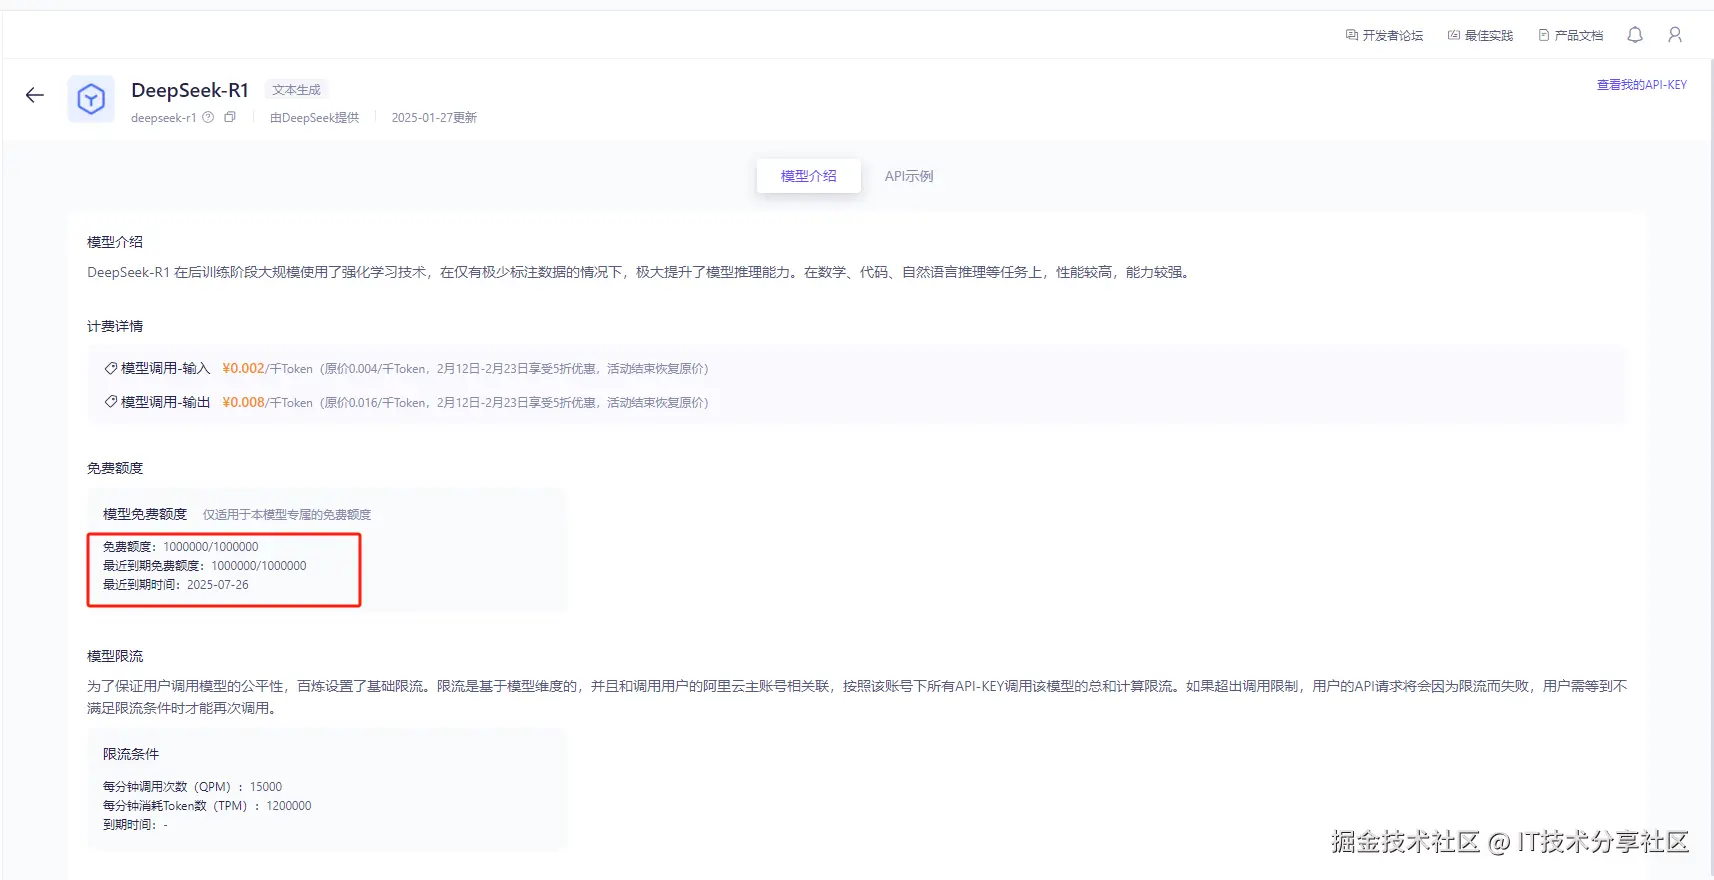Click the 2025-01-27更新 date text
This screenshot has width=1714, height=880.
[x=434, y=117]
